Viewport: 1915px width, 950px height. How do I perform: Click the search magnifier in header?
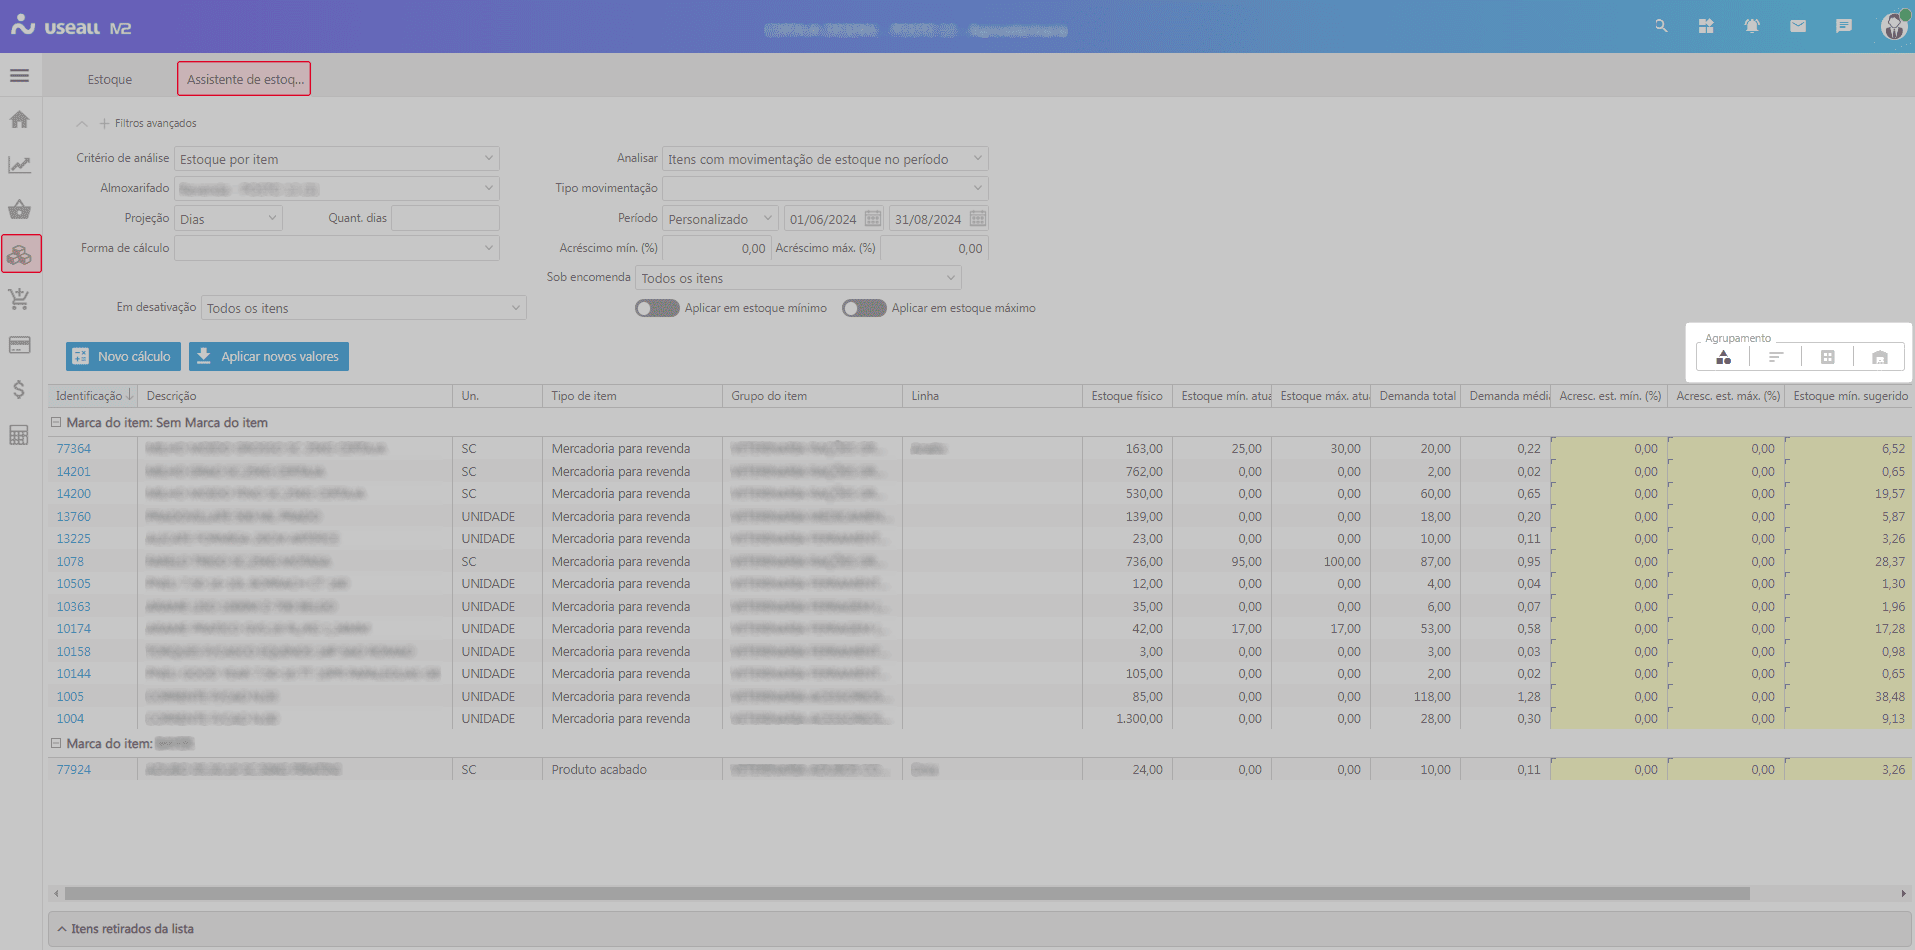1661,26
